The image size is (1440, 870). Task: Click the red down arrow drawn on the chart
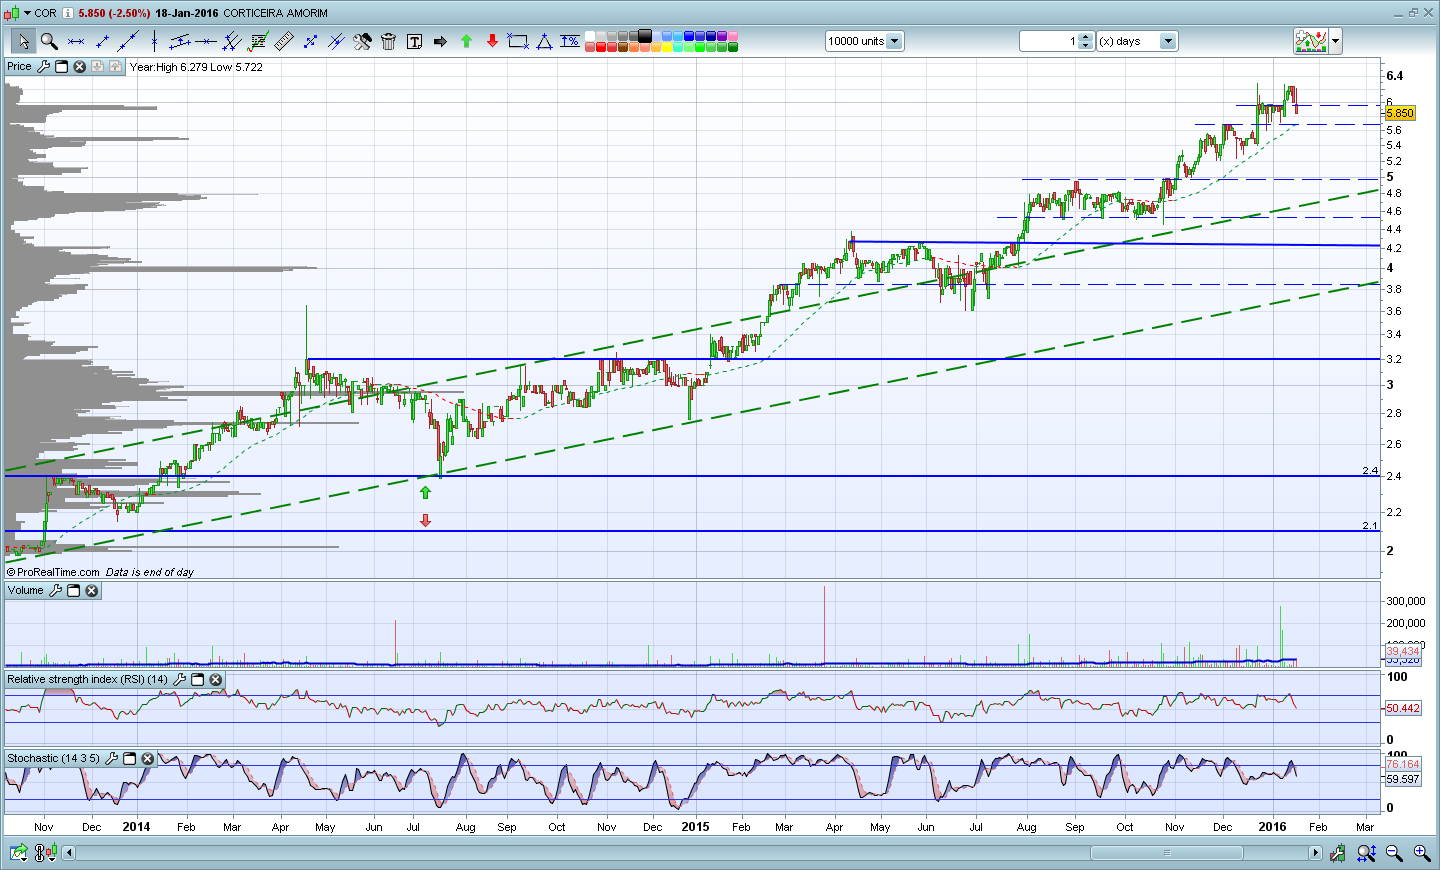[x=425, y=520]
